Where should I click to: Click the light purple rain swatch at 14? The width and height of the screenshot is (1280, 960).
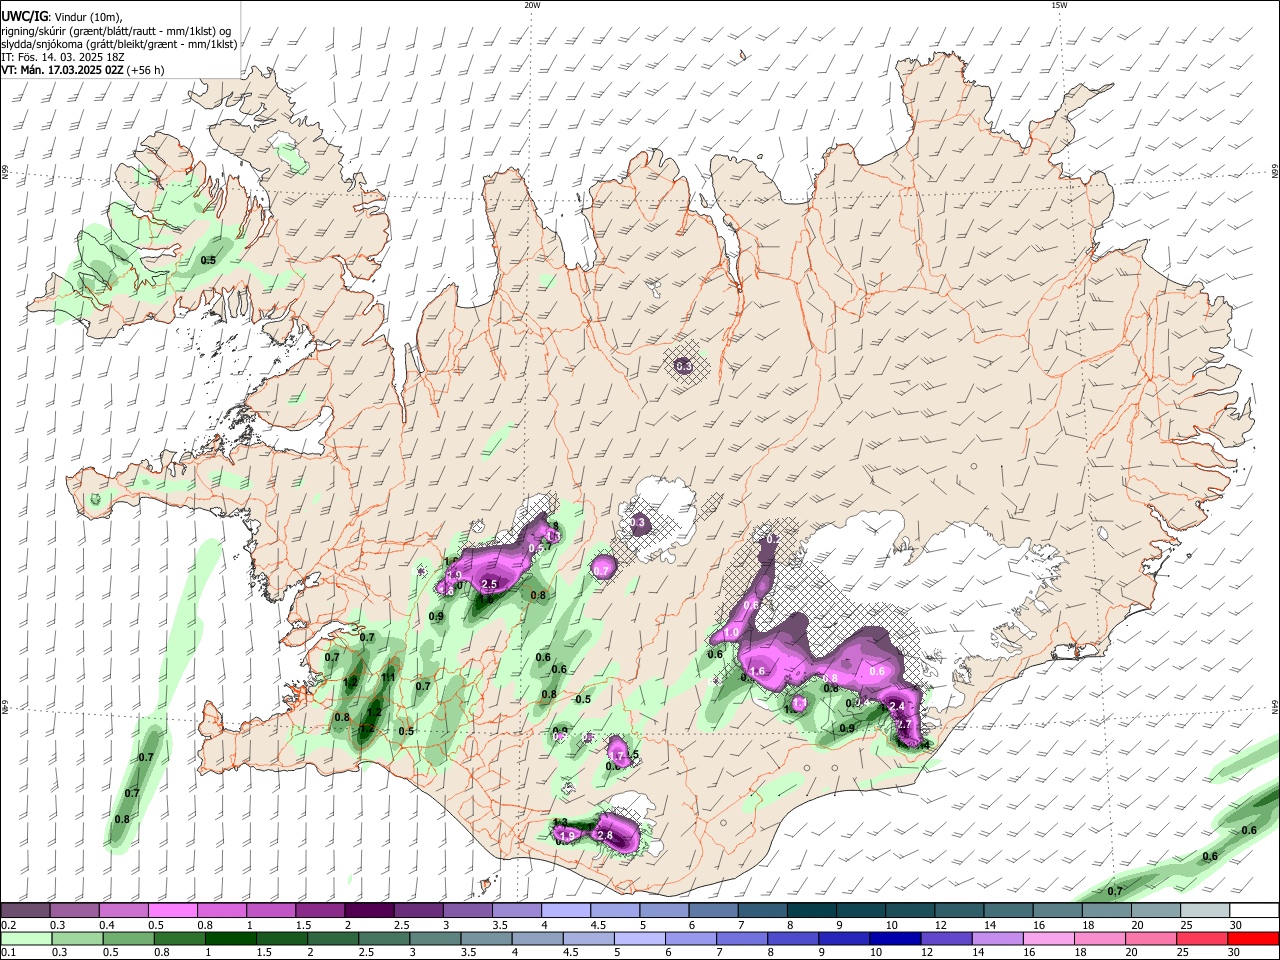pyautogui.click(x=998, y=938)
